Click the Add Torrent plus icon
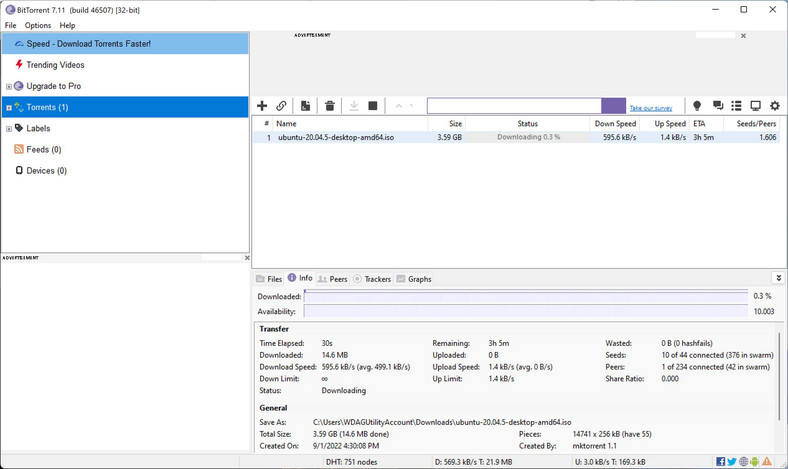 [x=262, y=106]
